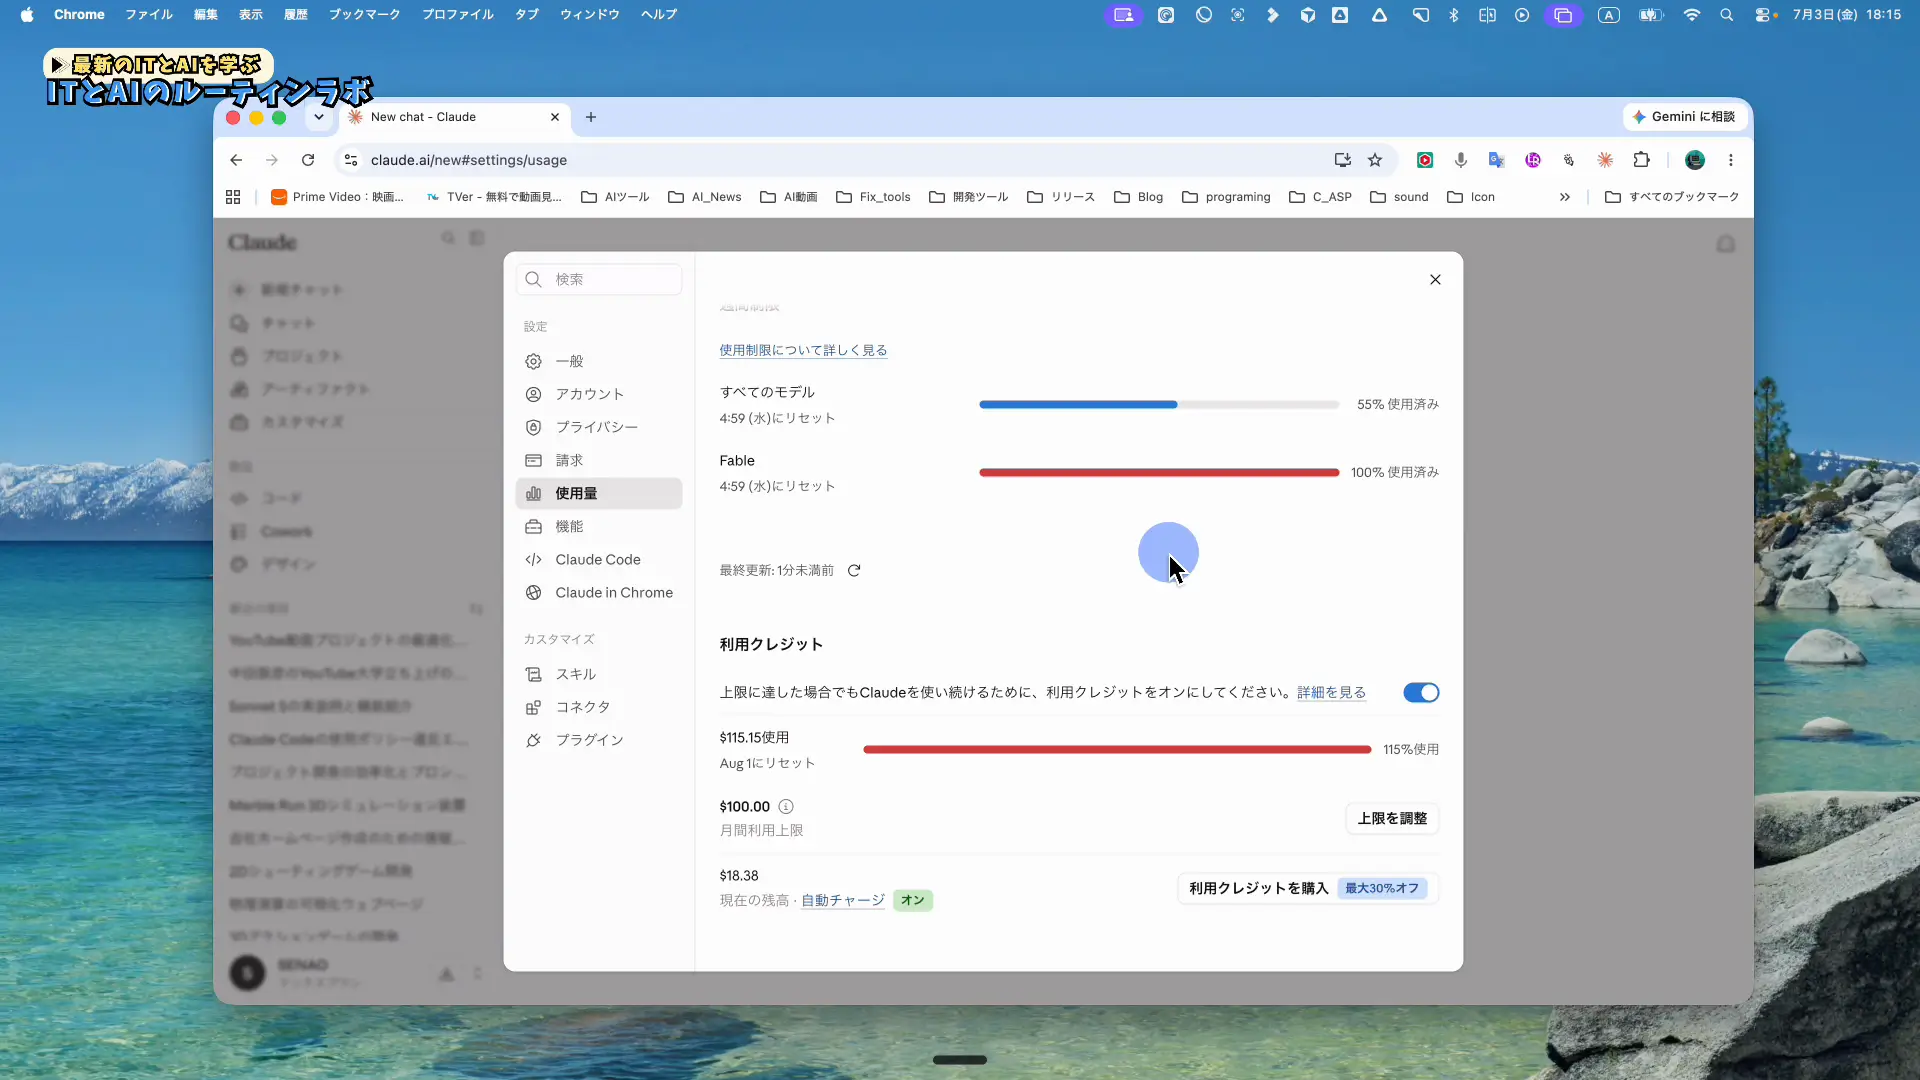Open the Chrome three-dot menu
The image size is (1920, 1080).
(1731, 160)
